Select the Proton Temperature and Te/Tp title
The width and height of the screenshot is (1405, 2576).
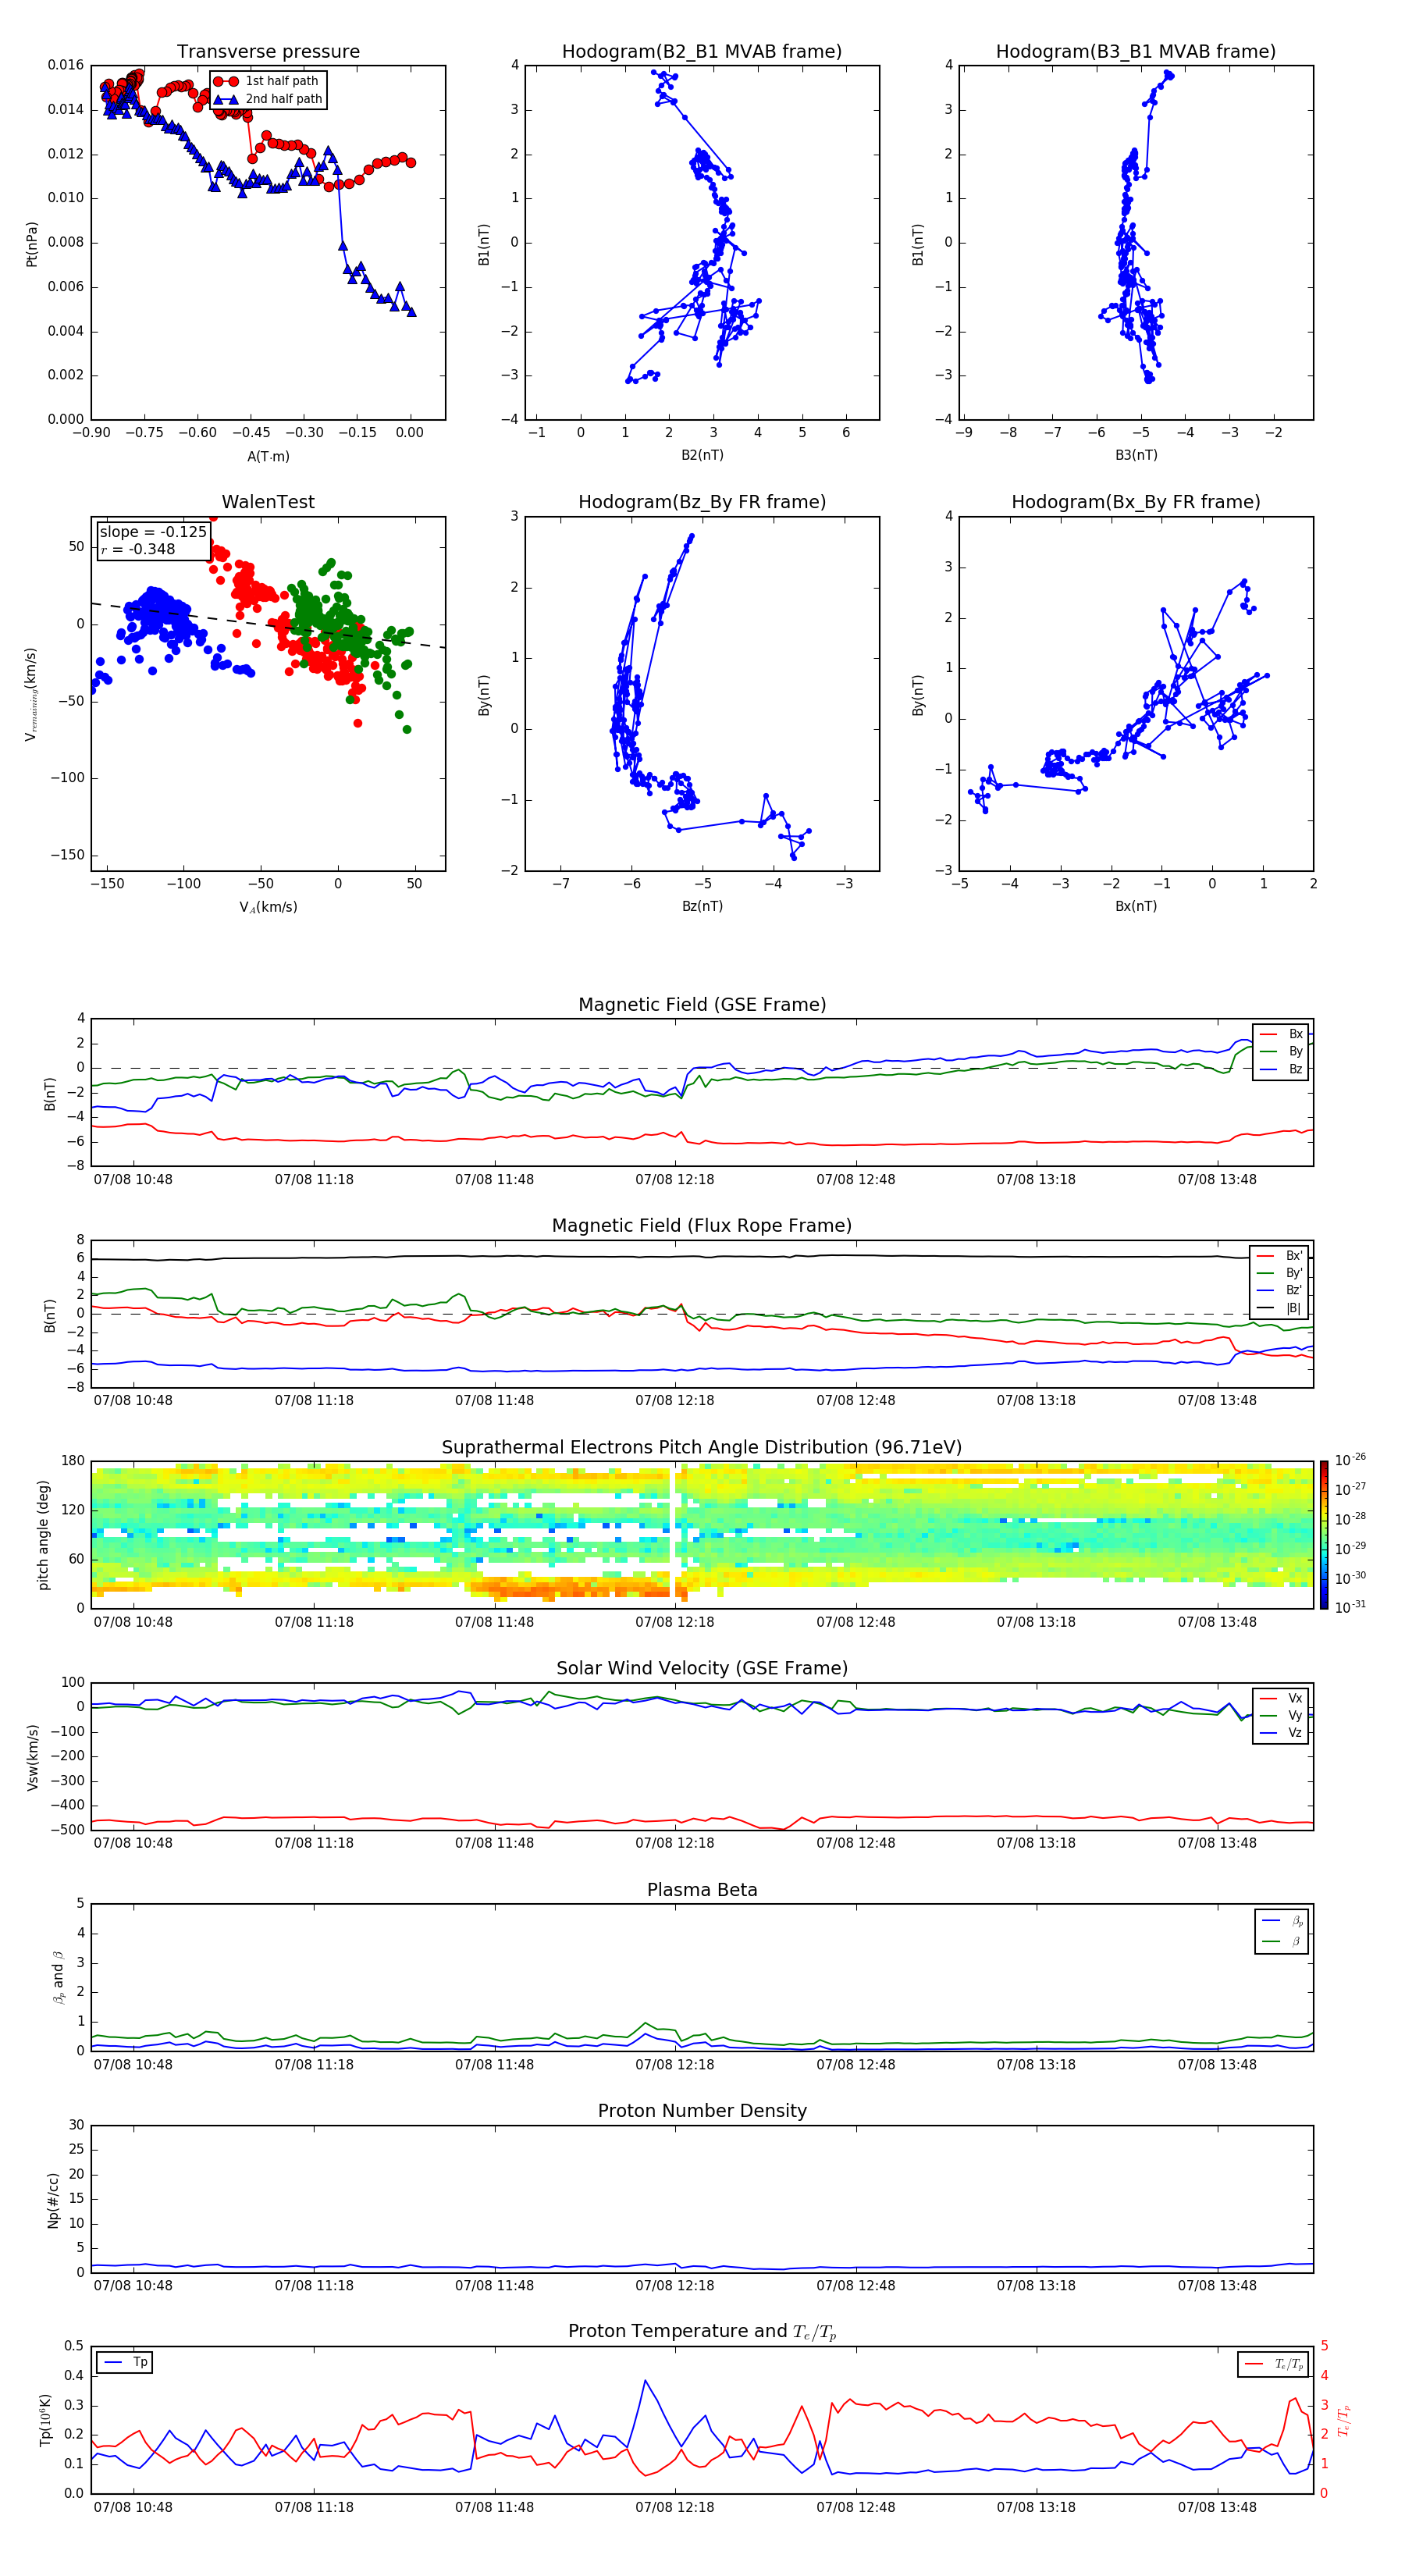(x=702, y=2332)
